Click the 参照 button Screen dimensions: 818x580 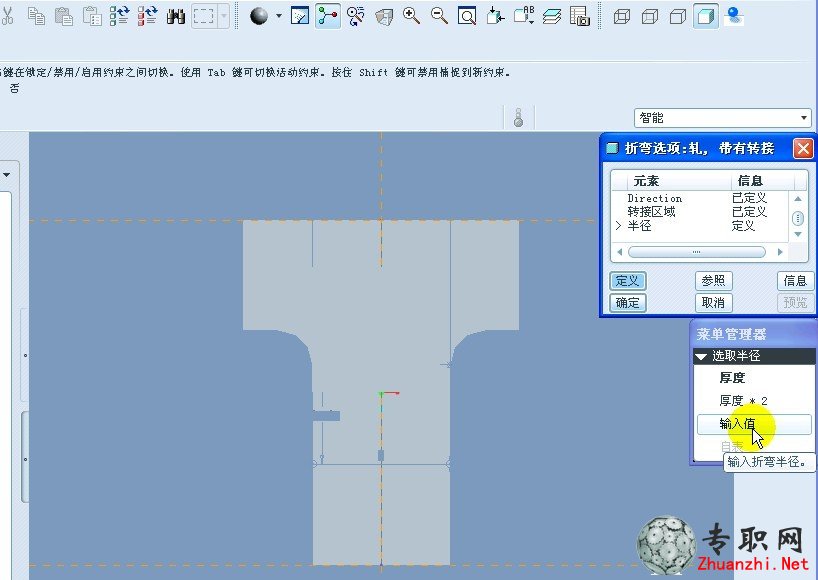click(x=714, y=281)
